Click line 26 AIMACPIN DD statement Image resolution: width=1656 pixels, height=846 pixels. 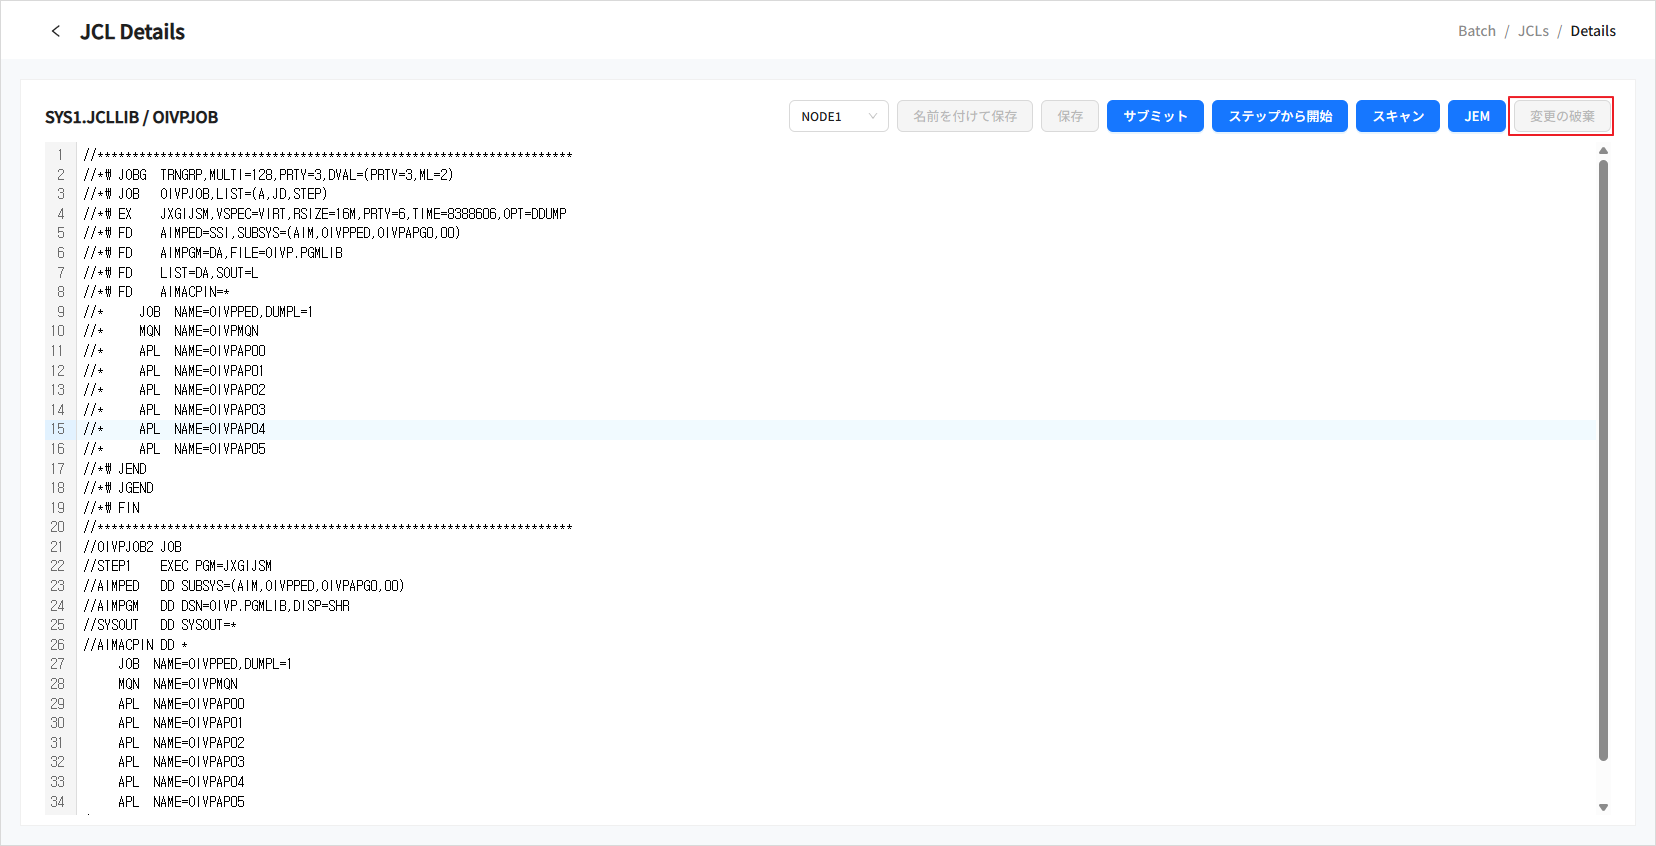click(x=135, y=645)
